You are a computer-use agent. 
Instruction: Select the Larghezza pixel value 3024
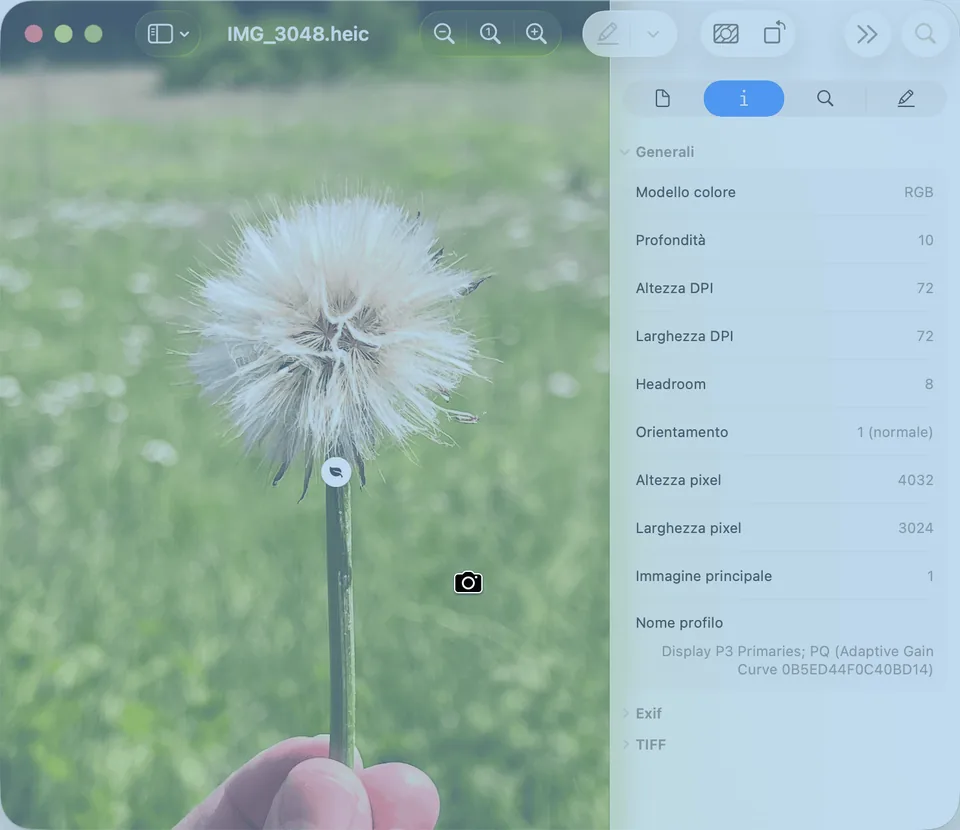click(x=915, y=528)
